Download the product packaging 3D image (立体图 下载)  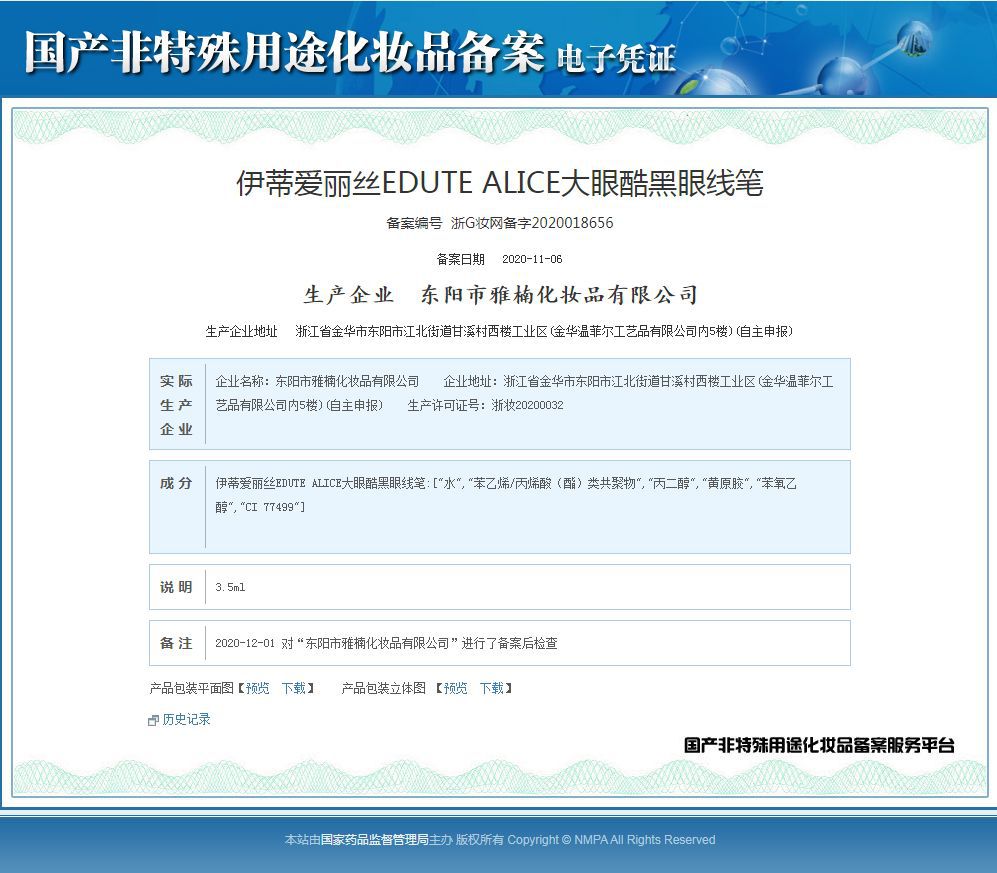pyautogui.click(x=491, y=688)
